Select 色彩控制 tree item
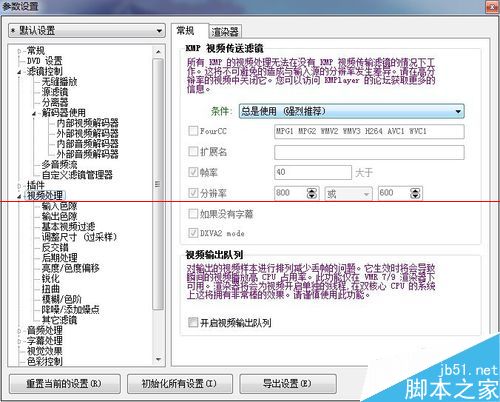 (45, 361)
